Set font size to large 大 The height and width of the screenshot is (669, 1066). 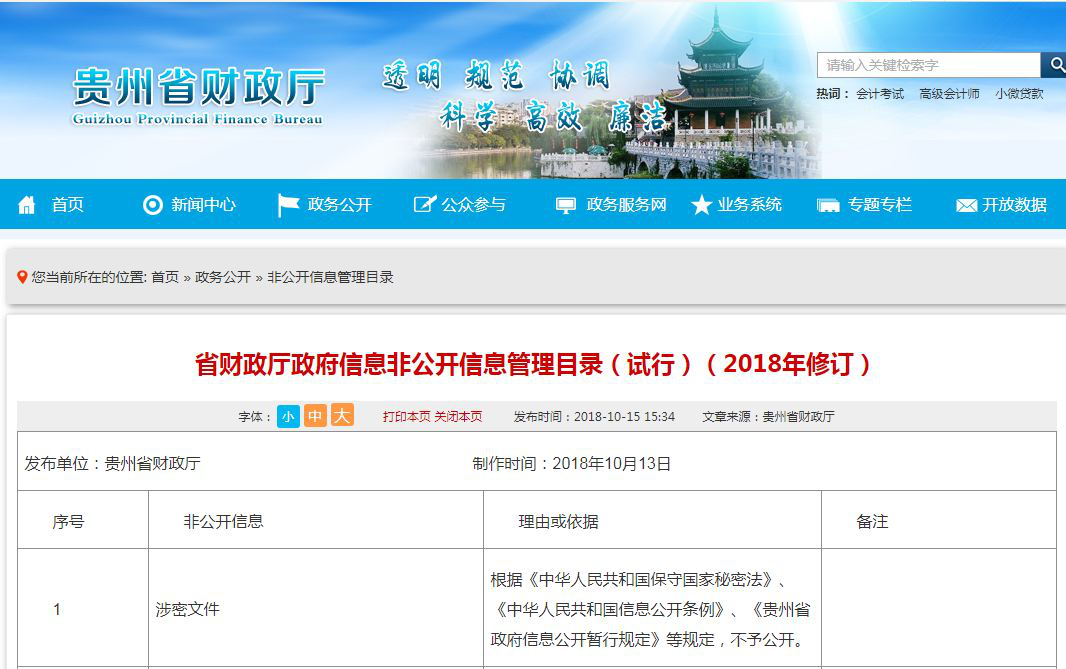coord(342,416)
